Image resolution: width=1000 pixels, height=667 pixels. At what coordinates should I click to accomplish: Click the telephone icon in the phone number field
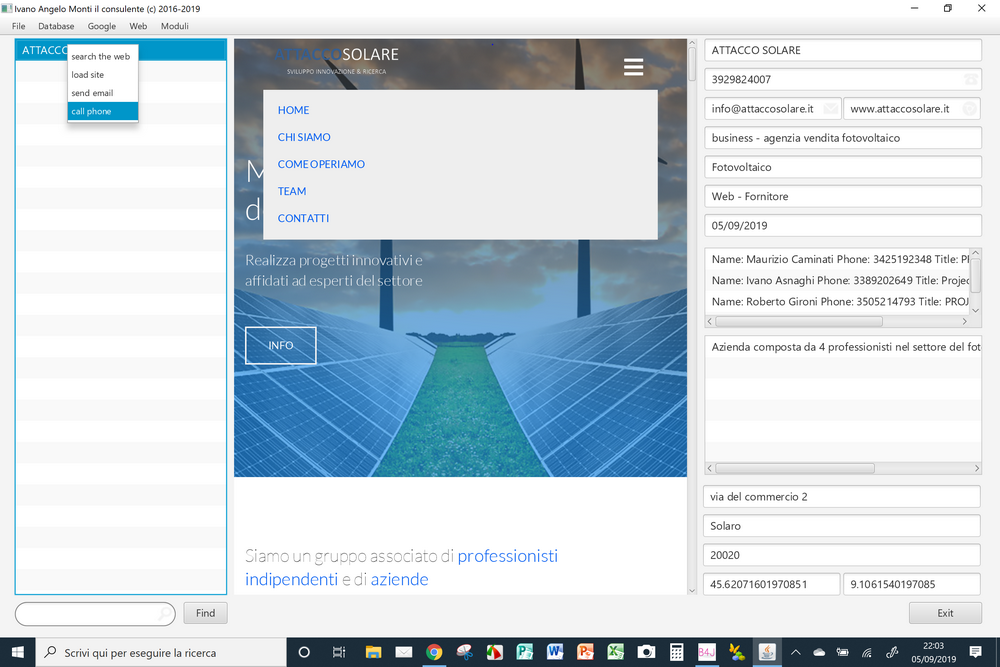pyautogui.click(x=970, y=79)
